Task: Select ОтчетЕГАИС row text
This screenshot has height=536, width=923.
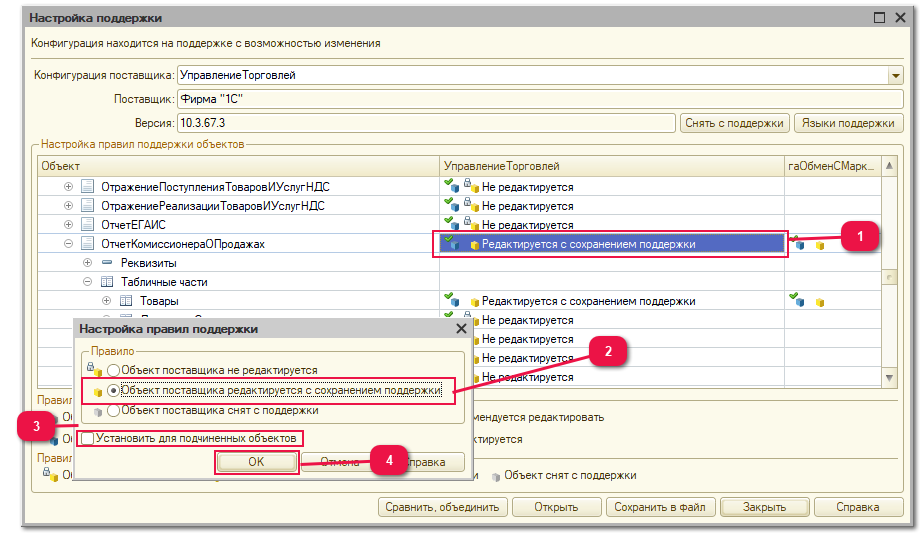Action: point(133,225)
